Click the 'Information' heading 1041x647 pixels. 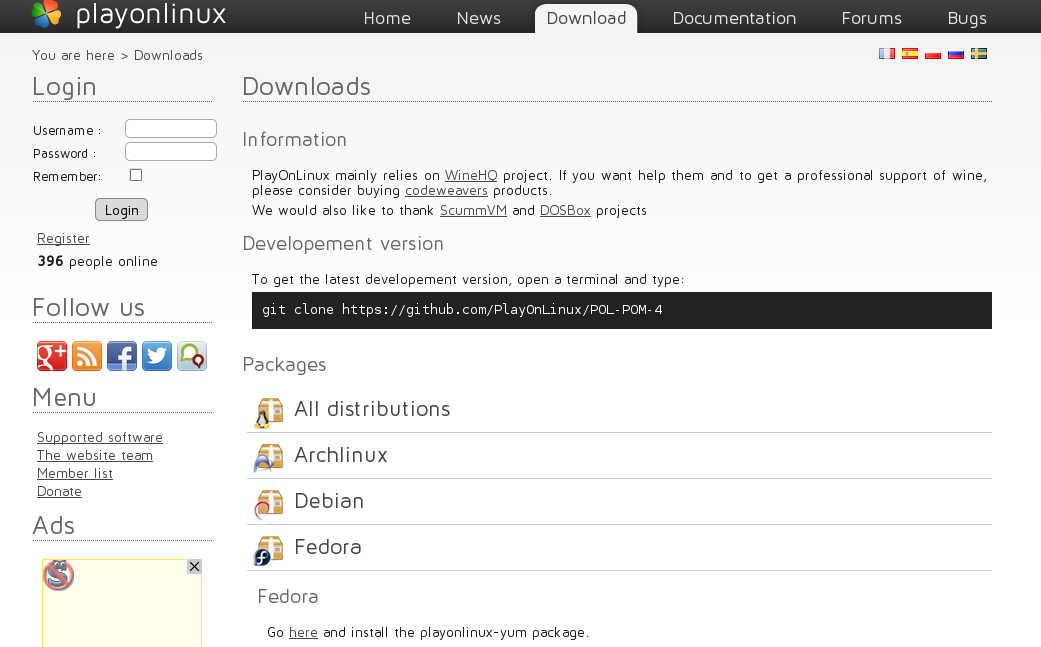click(295, 139)
